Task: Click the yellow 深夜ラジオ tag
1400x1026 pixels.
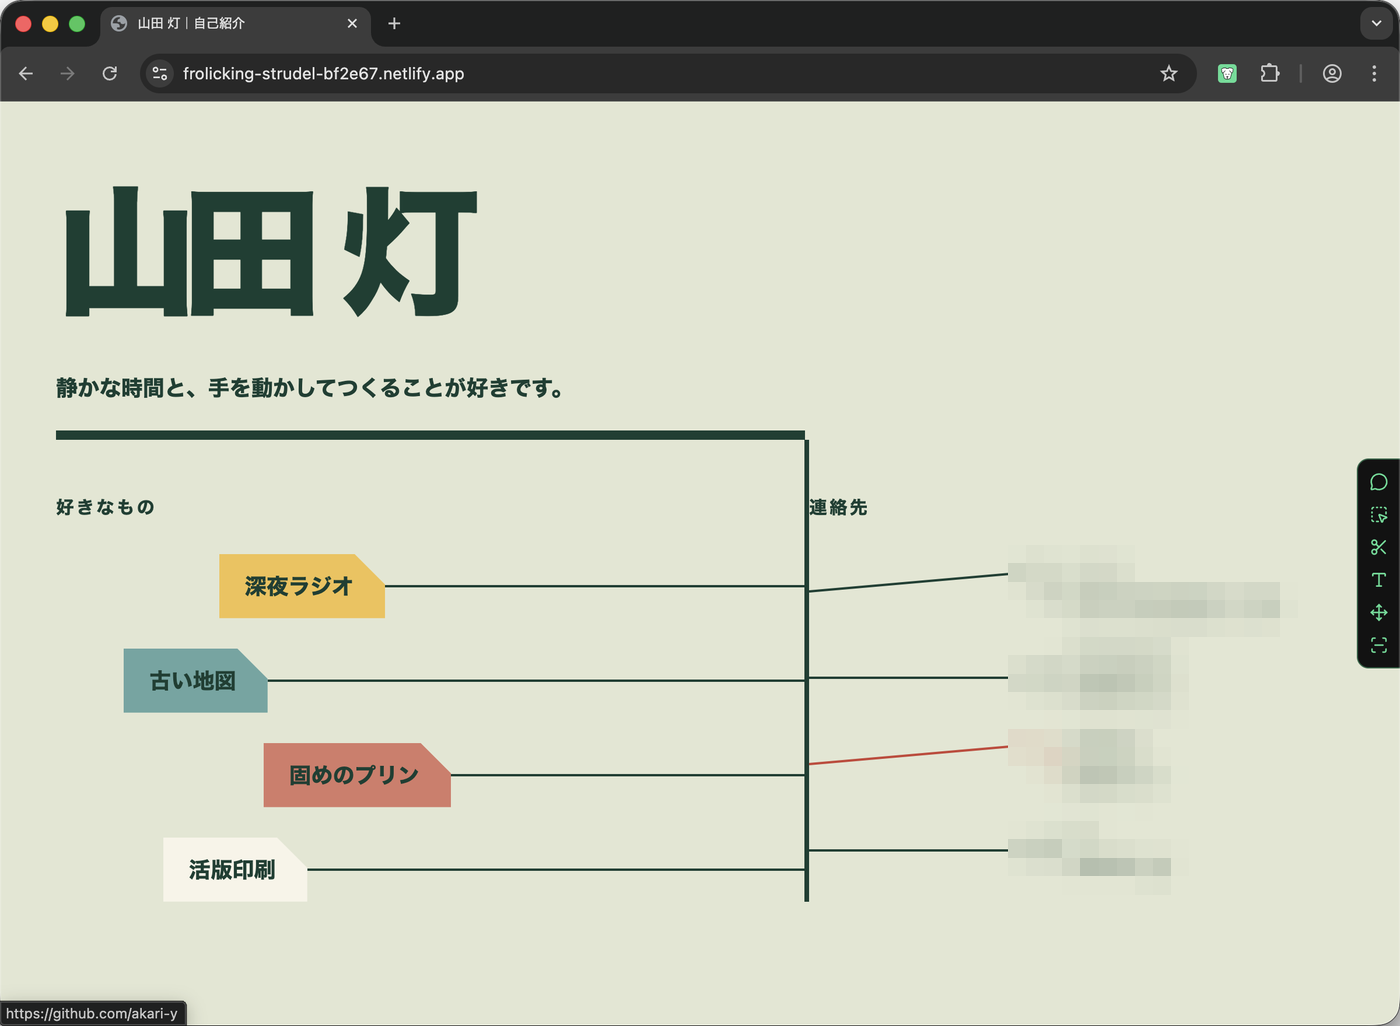Action: click(302, 586)
